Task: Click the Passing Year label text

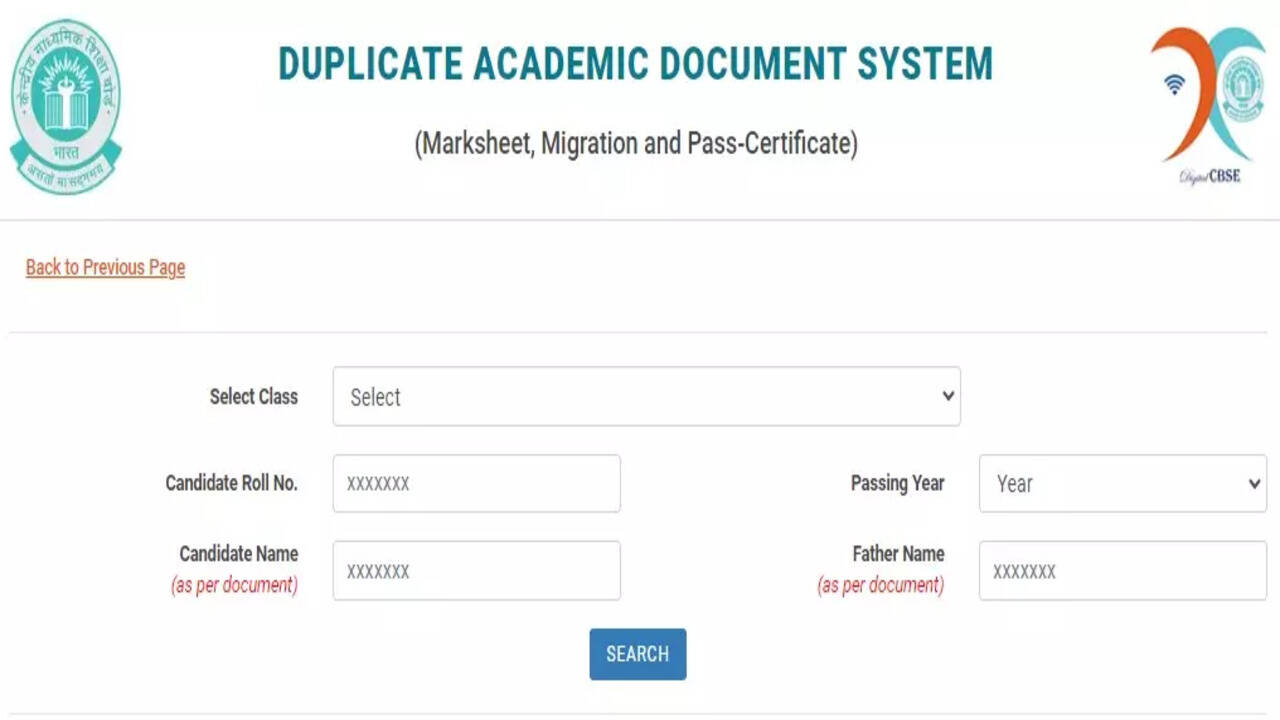Action: pyautogui.click(x=897, y=483)
